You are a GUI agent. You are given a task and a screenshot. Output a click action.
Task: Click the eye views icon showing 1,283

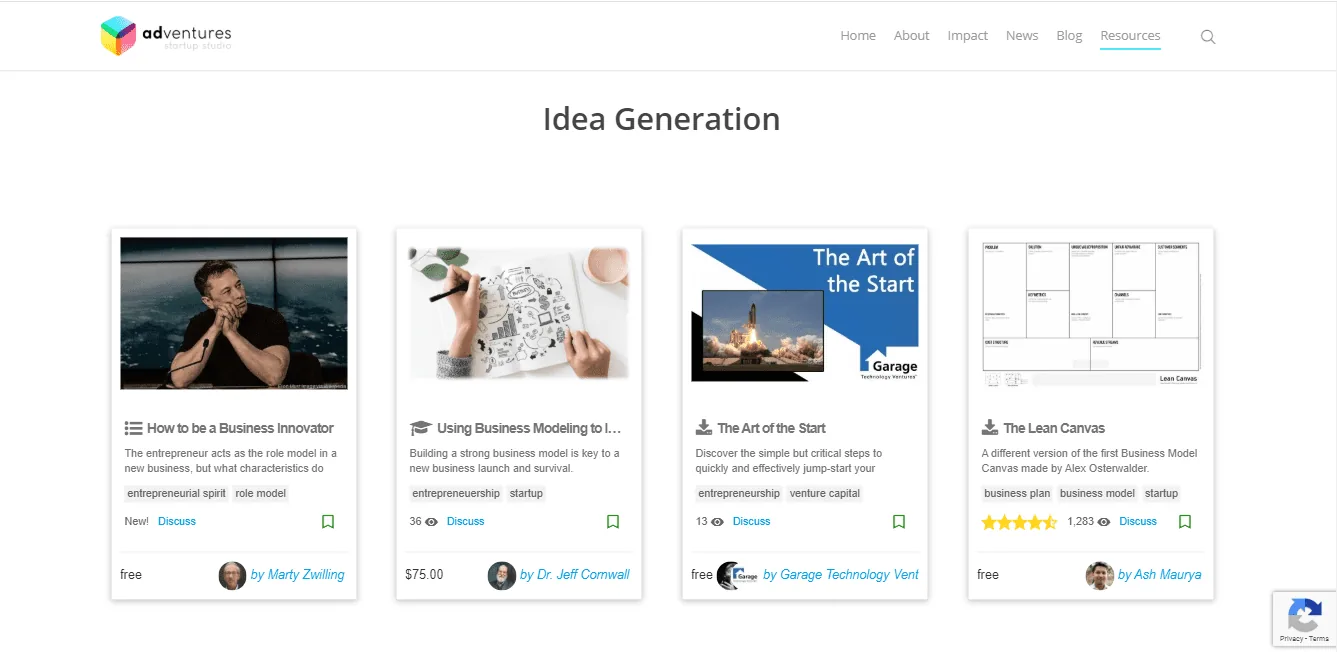[1104, 522]
